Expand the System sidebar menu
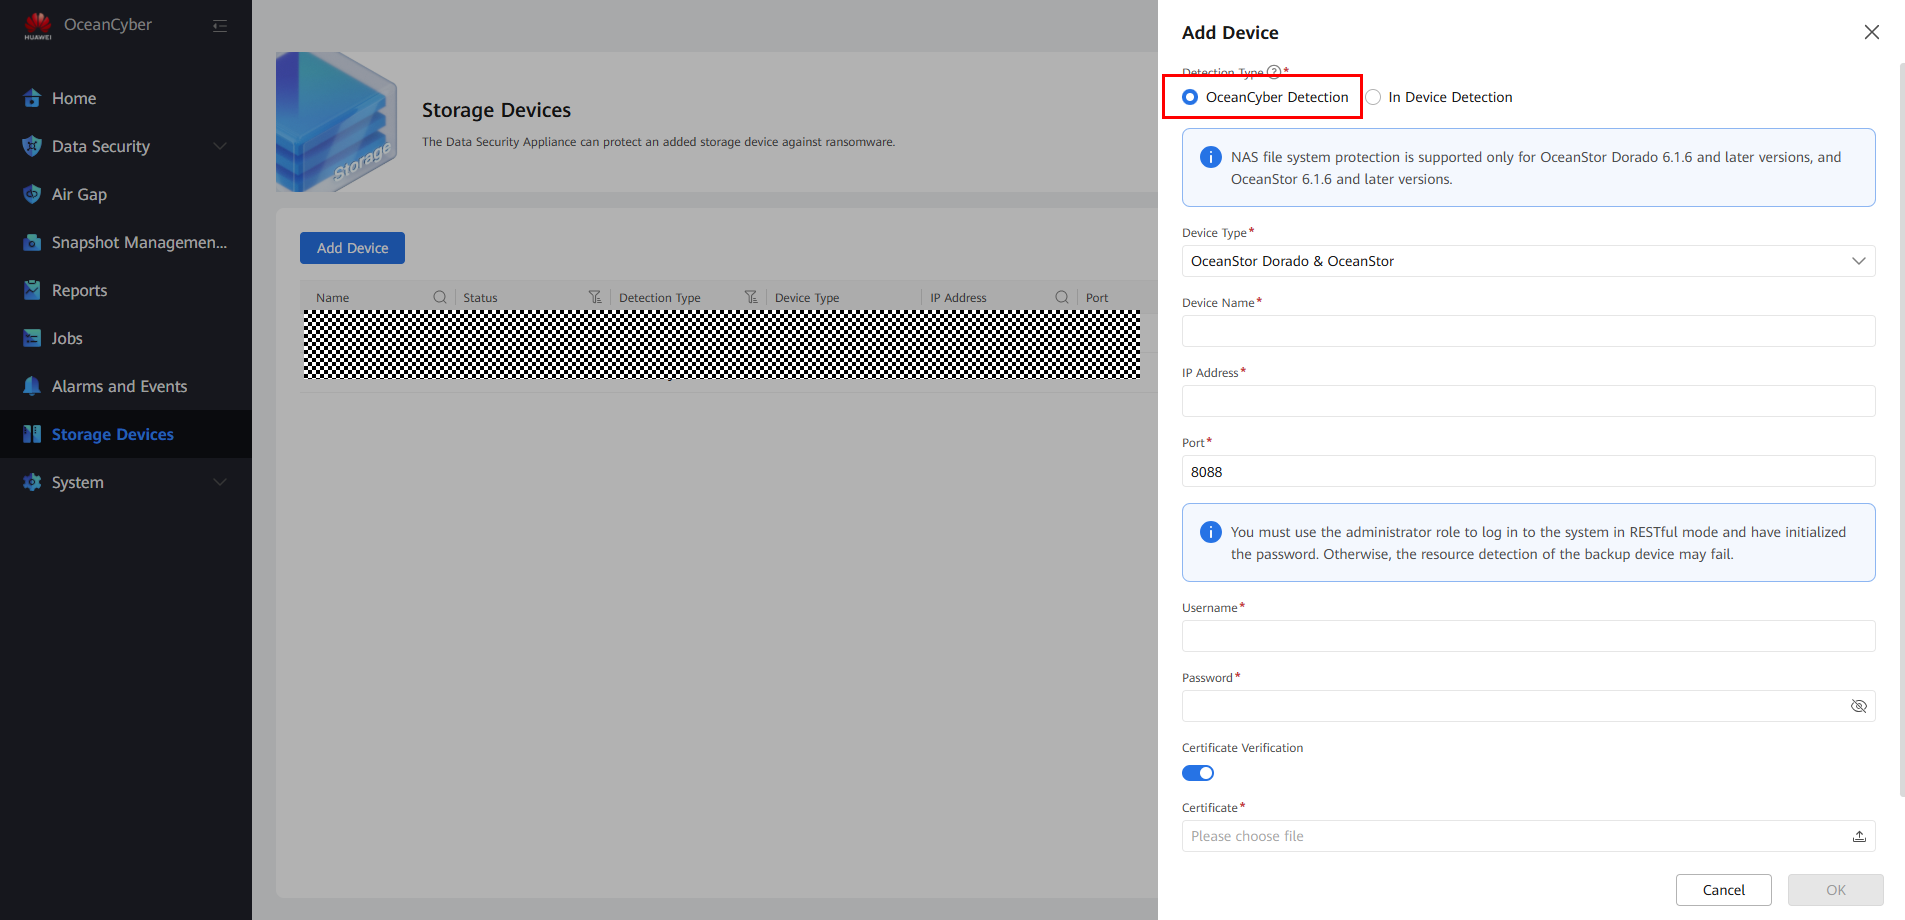 tap(125, 482)
